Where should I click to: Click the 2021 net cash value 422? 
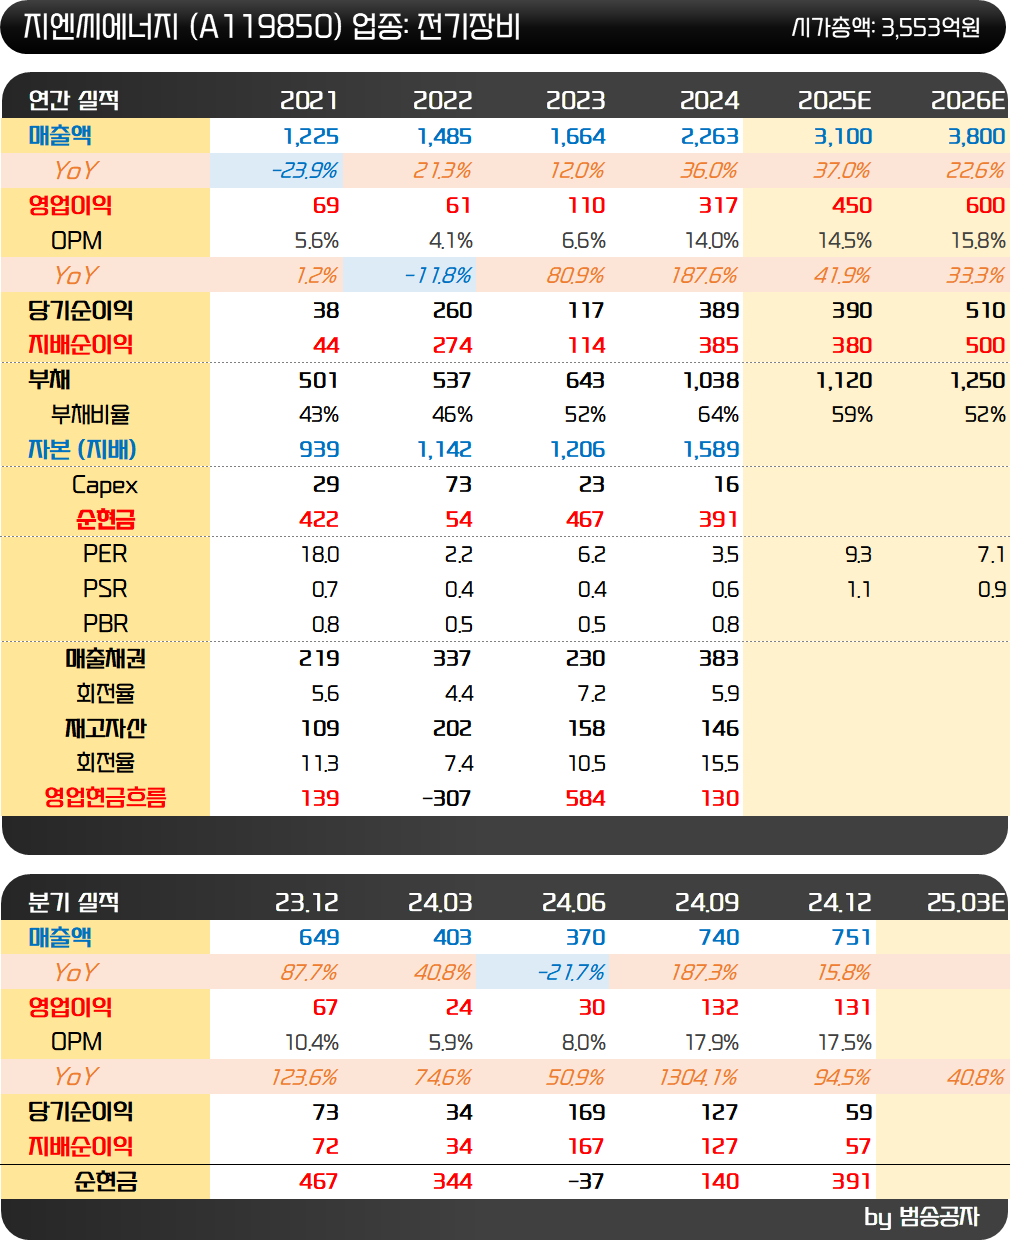(319, 520)
